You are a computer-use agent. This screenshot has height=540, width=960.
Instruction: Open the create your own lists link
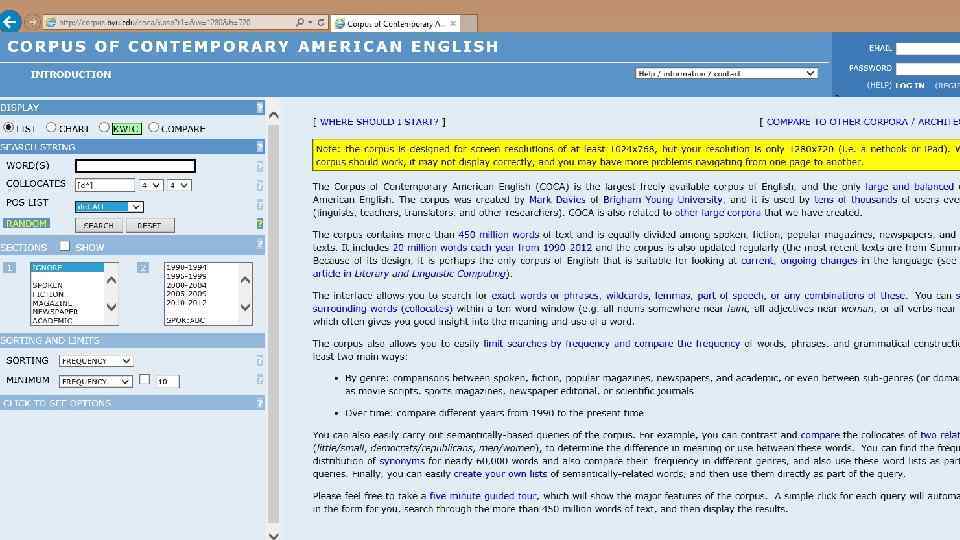500,474
